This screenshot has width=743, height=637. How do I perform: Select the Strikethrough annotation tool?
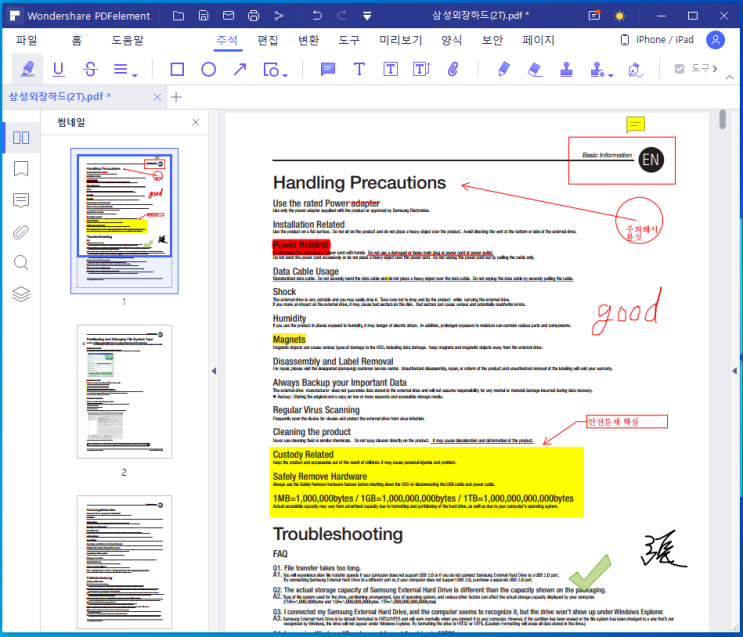tap(90, 69)
